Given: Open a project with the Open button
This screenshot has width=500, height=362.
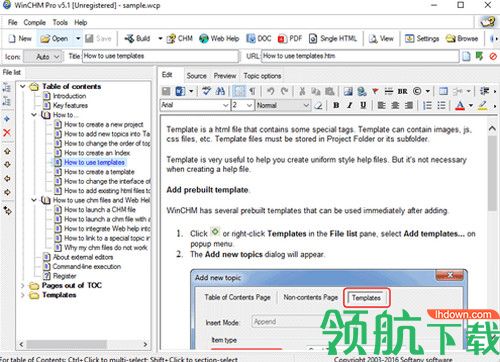Looking at the screenshot, I should (54, 39).
